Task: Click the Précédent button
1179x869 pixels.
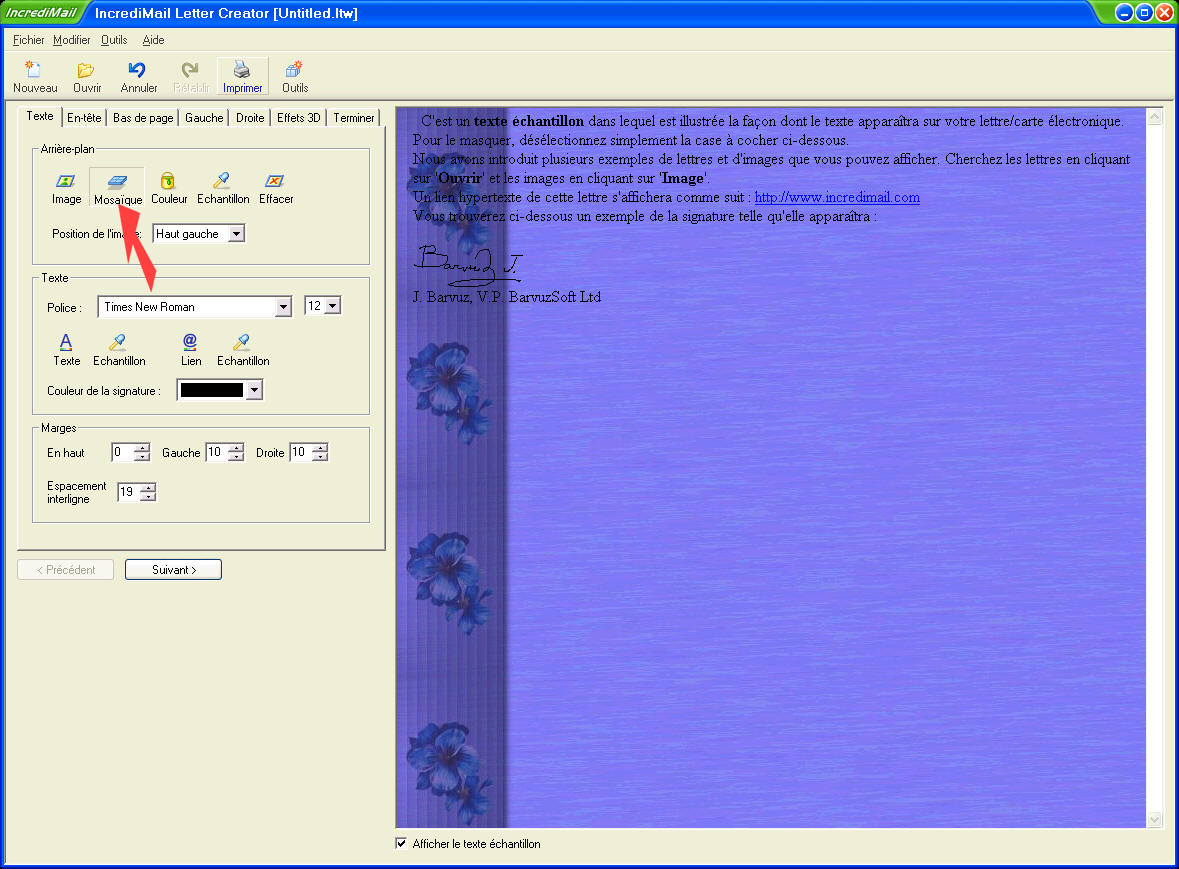Action: 65,570
